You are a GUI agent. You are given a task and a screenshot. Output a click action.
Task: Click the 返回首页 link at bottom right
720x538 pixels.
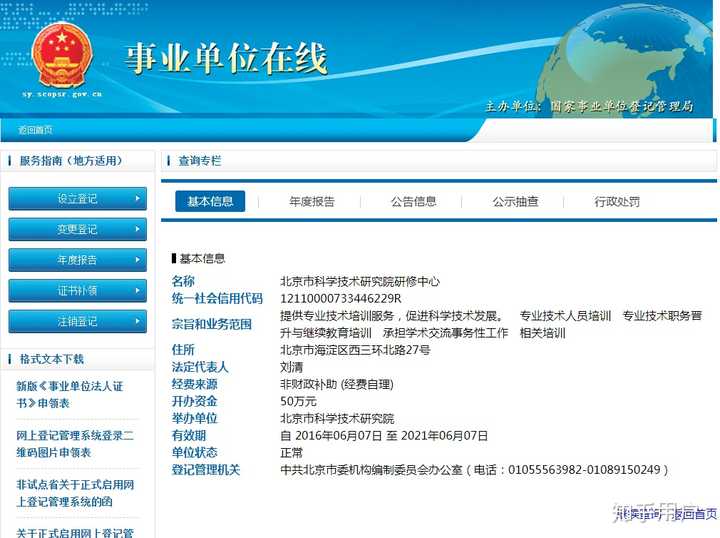click(x=696, y=514)
